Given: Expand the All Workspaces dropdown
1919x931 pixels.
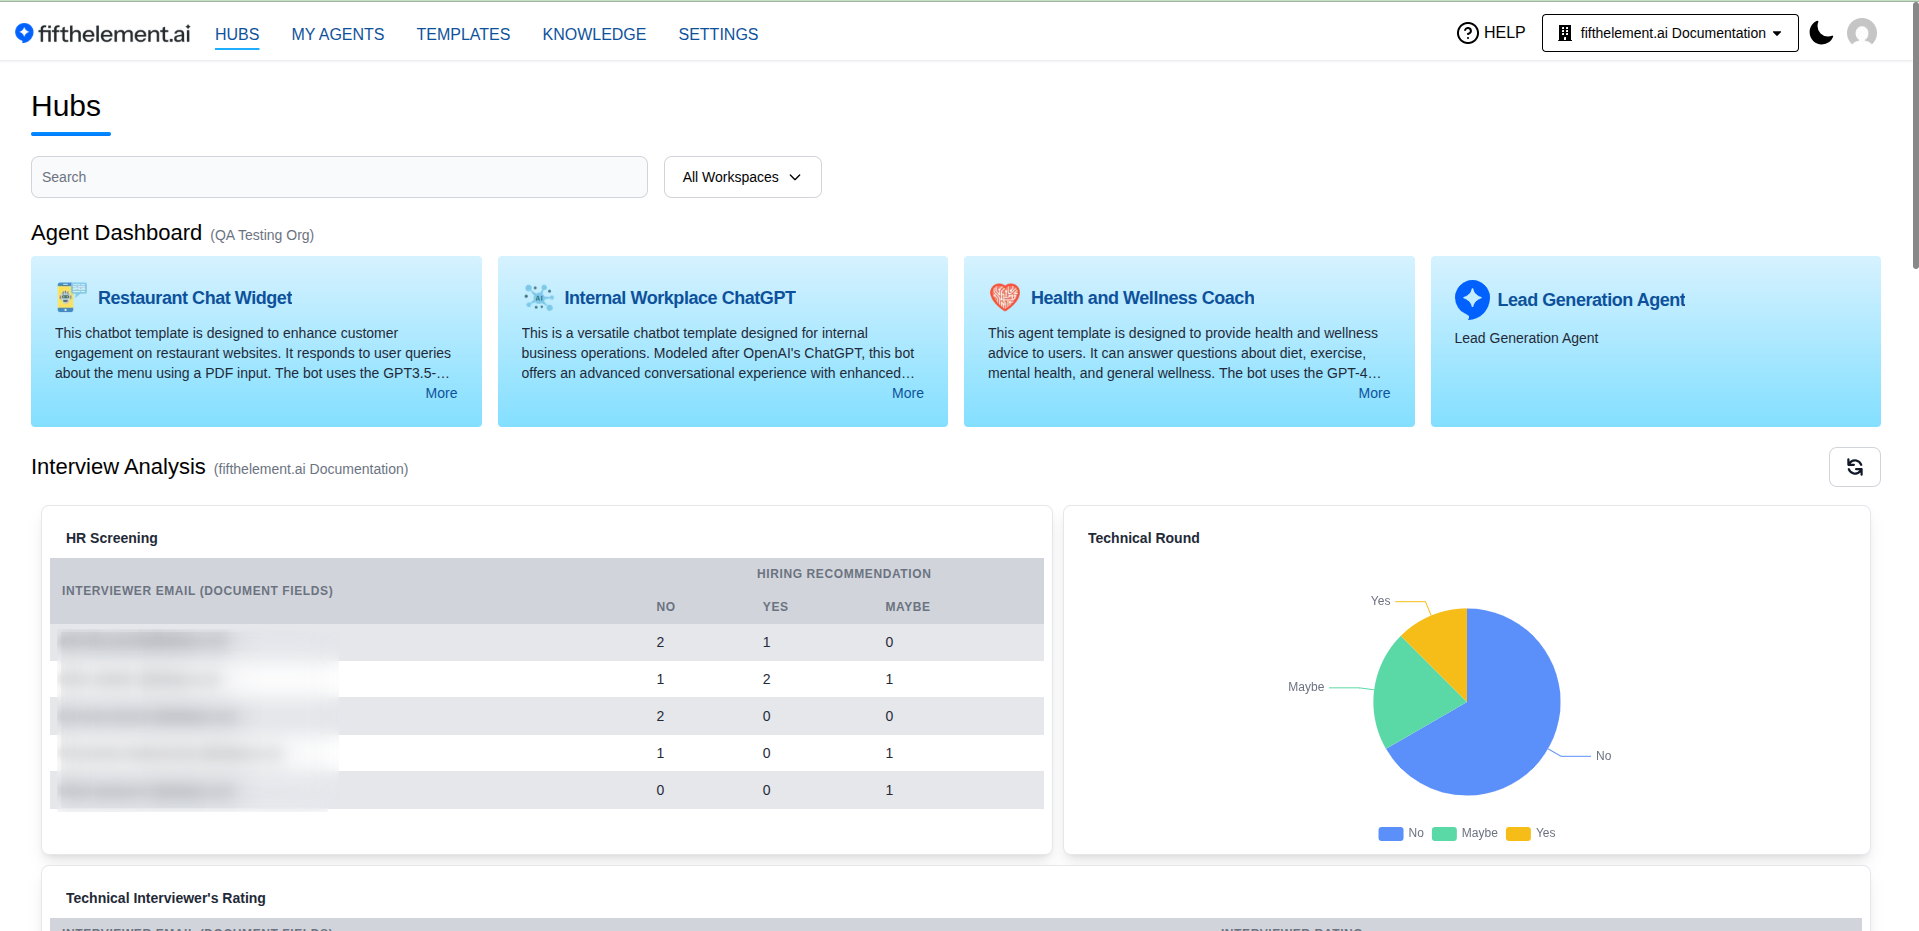Looking at the screenshot, I should coord(742,177).
